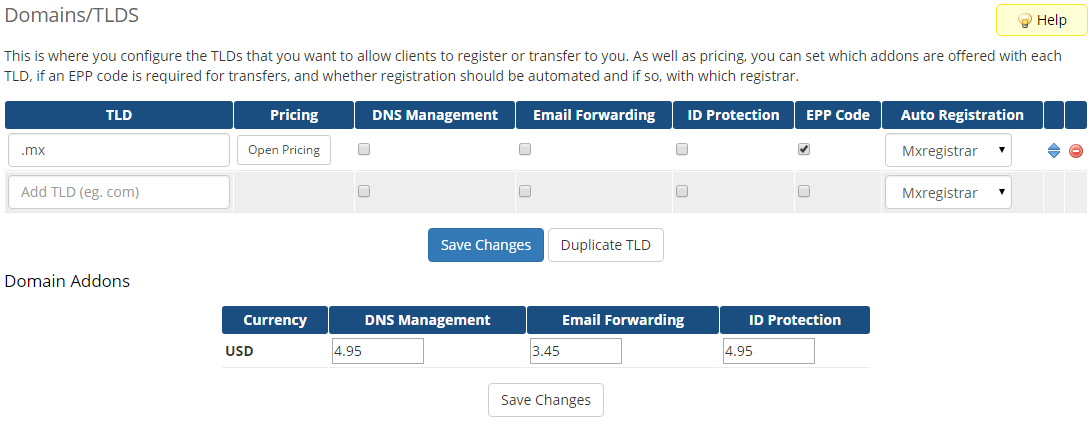This screenshot has width=1092, height=425.
Task: Click Open Pricing for .mx
Action: [284, 150]
